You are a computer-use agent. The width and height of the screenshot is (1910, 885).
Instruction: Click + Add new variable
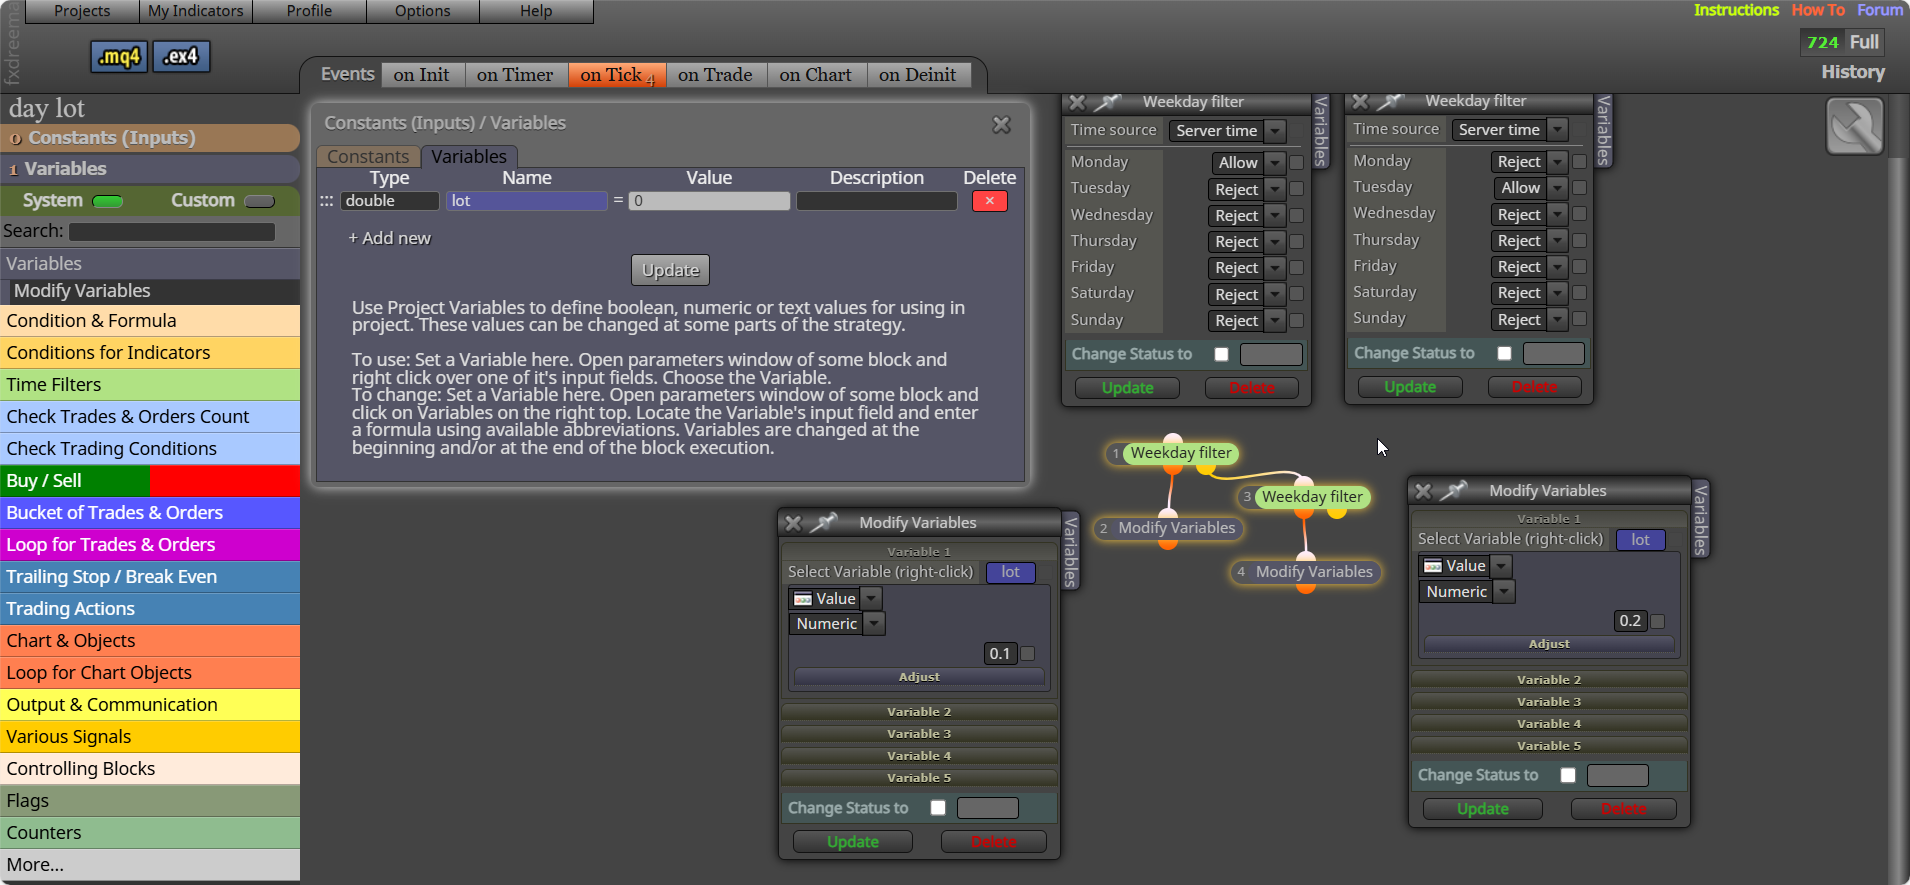point(389,238)
